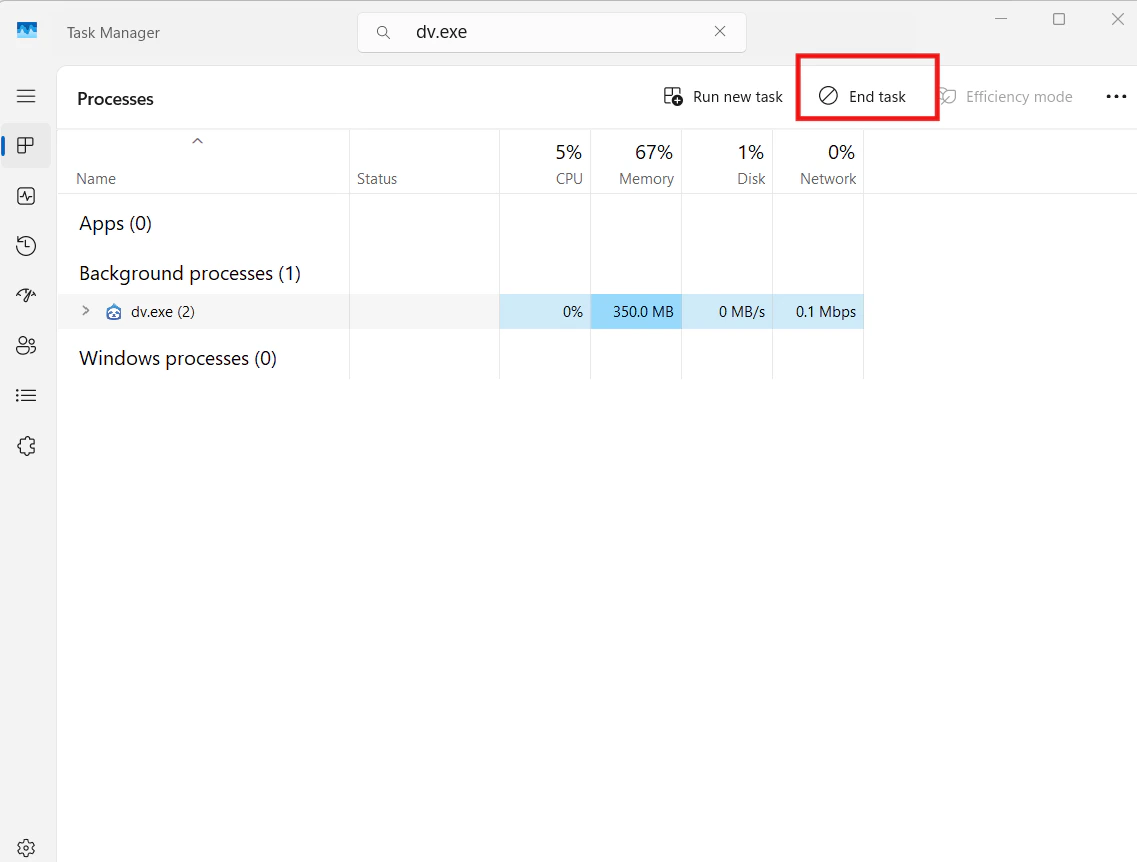Click the Task Manager app logo
Image resolution: width=1137 pixels, height=862 pixels.
click(27, 30)
